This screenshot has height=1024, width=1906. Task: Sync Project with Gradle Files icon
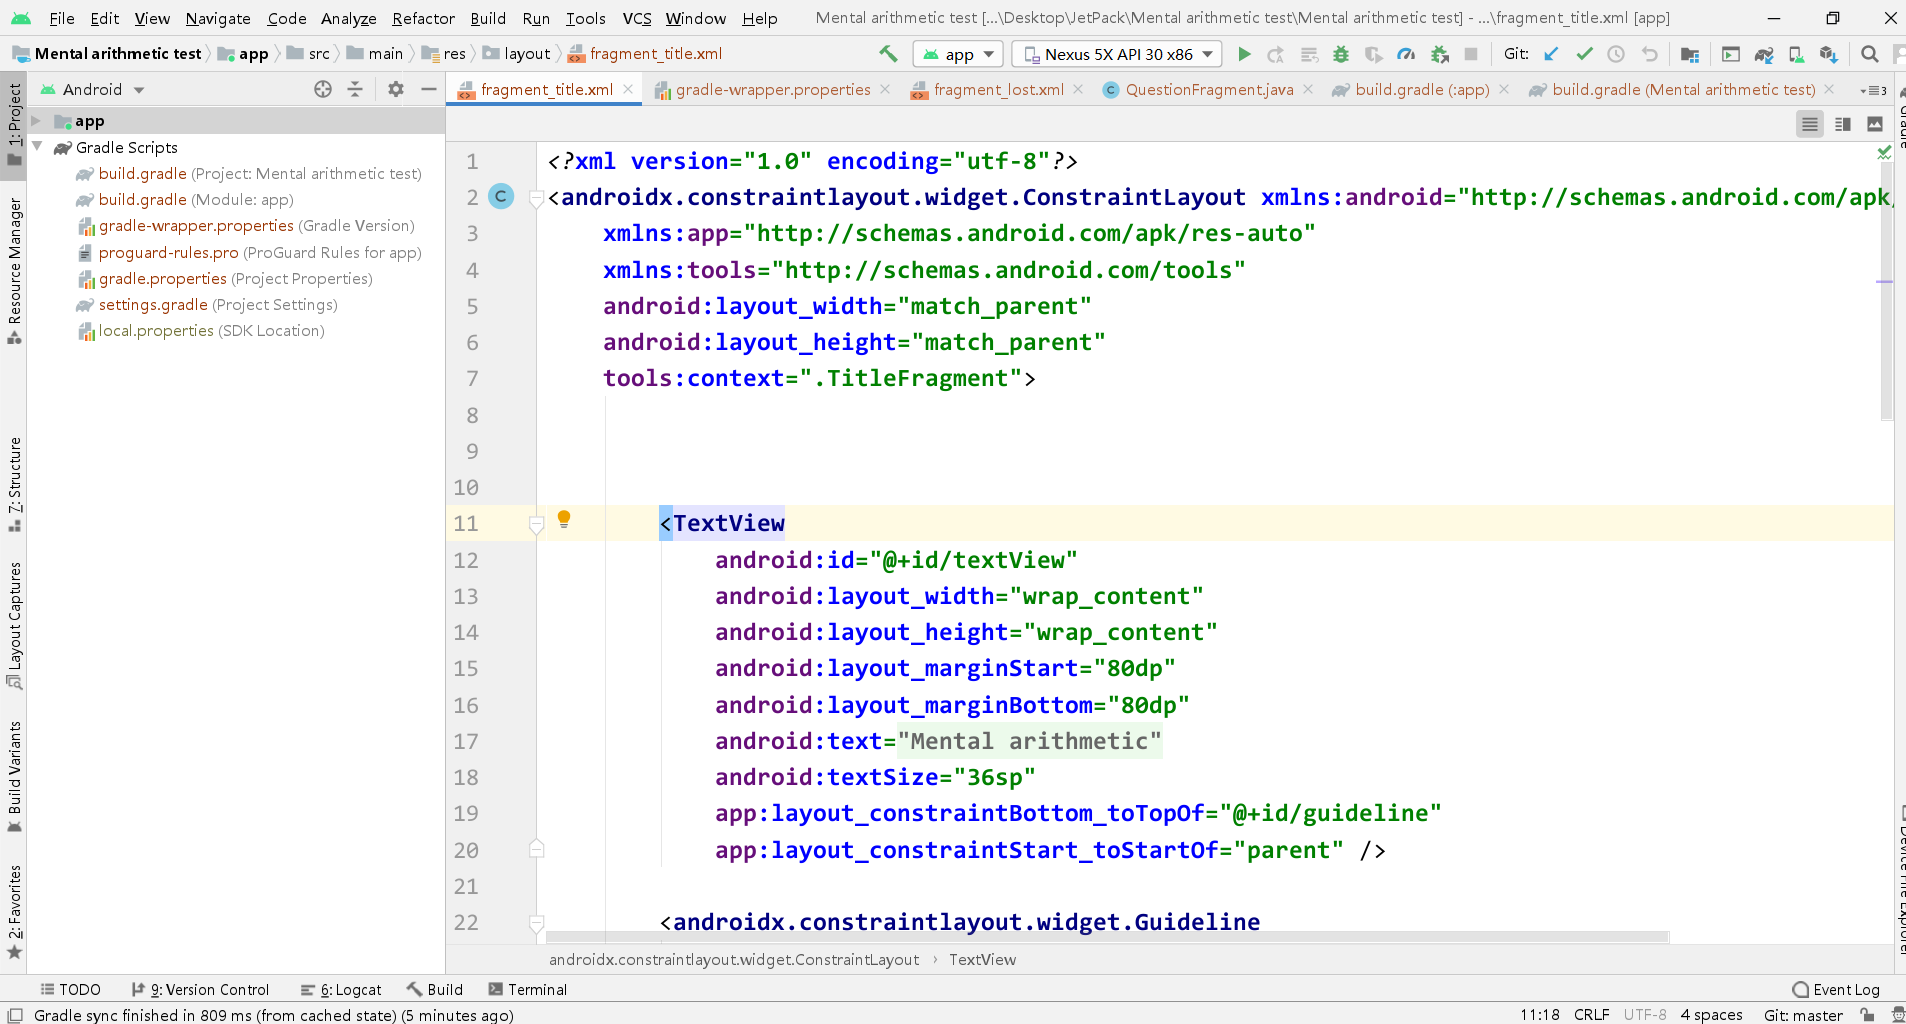pos(1764,54)
